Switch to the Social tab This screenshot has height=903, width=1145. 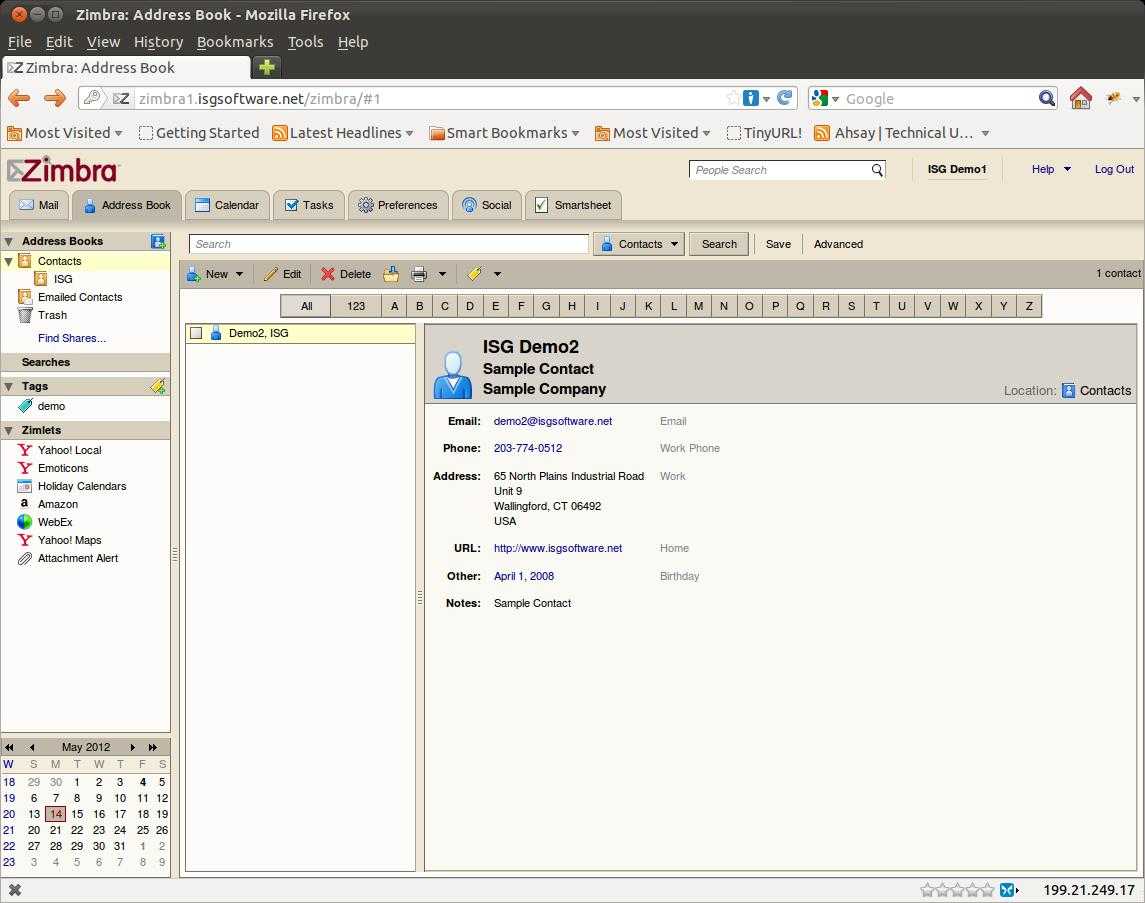coord(487,205)
